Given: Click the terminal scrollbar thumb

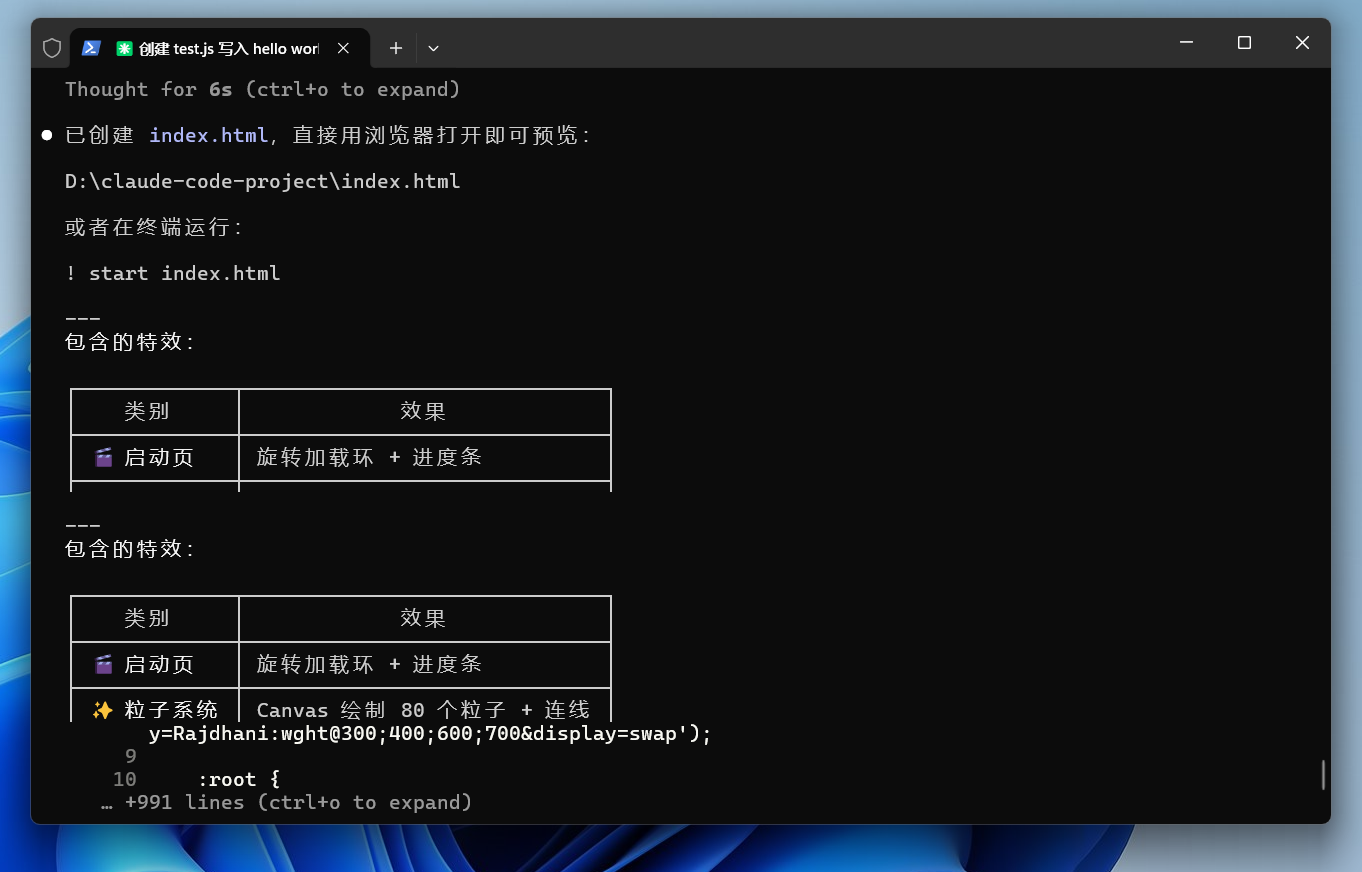Looking at the screenshot, I should pos(1323,775).
